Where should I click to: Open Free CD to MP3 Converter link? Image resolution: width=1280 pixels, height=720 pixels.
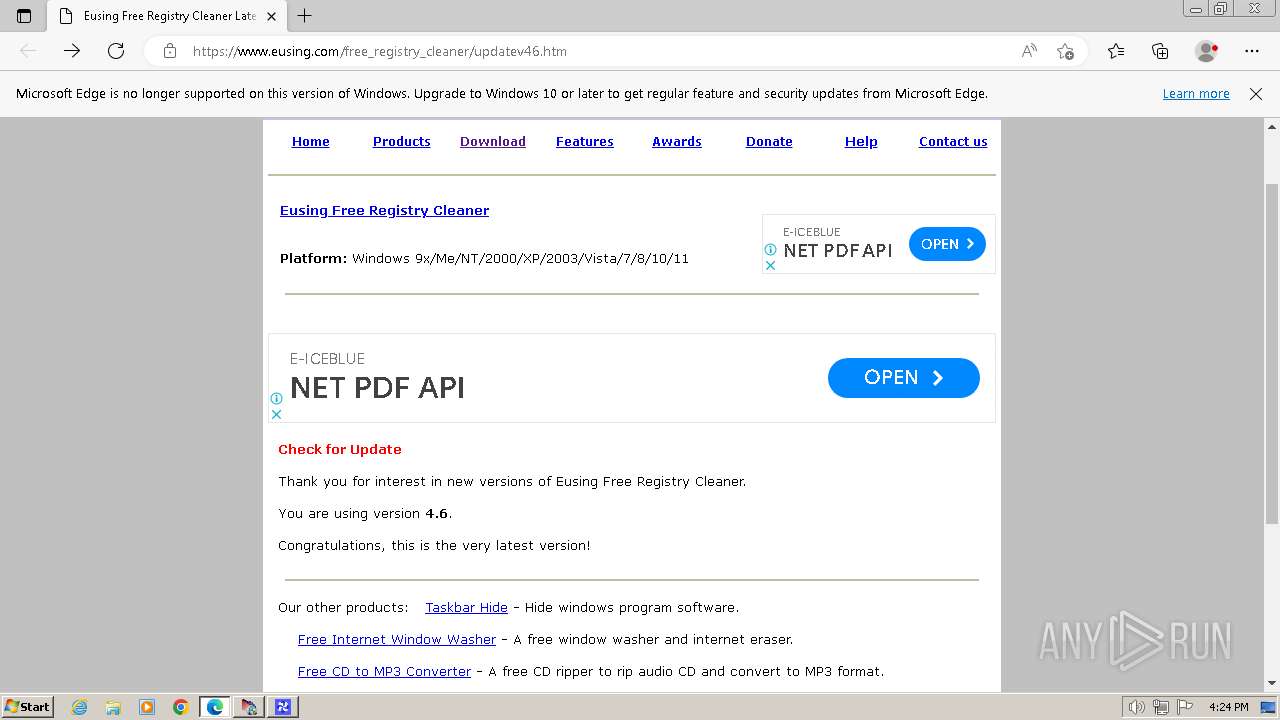pos(384,672)
